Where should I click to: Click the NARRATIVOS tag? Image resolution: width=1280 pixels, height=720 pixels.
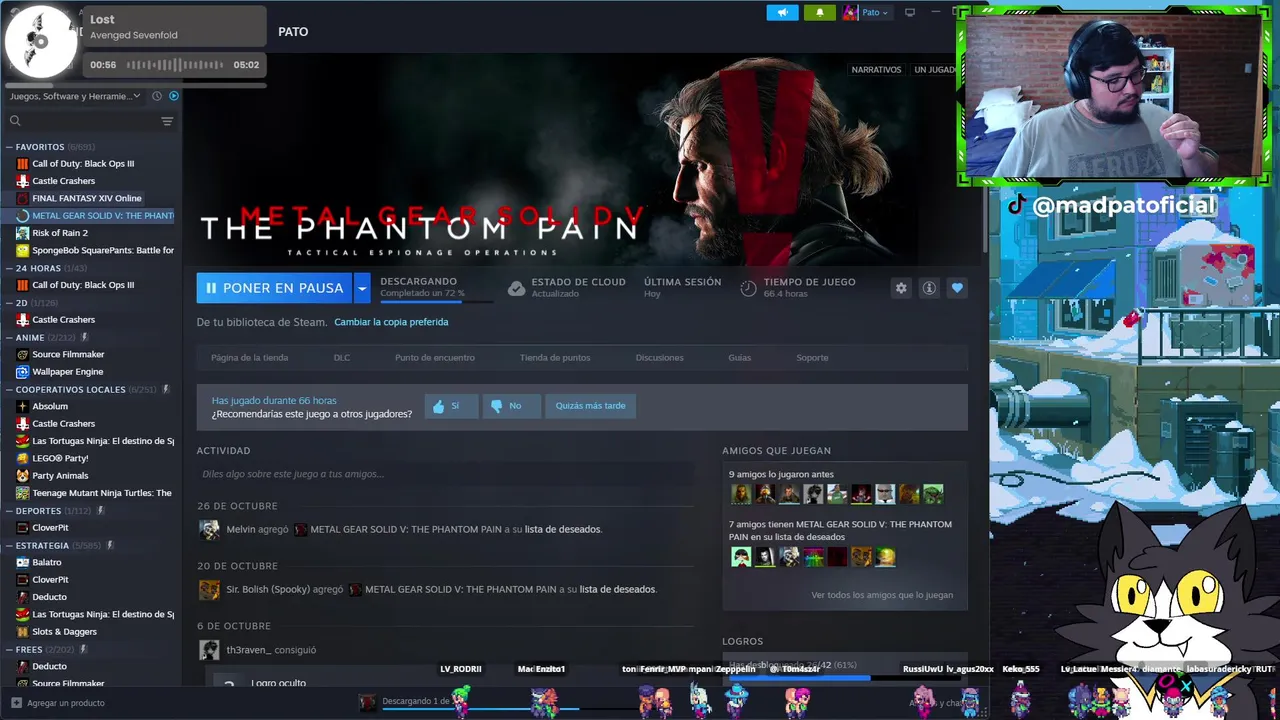(x=876, y=70)
